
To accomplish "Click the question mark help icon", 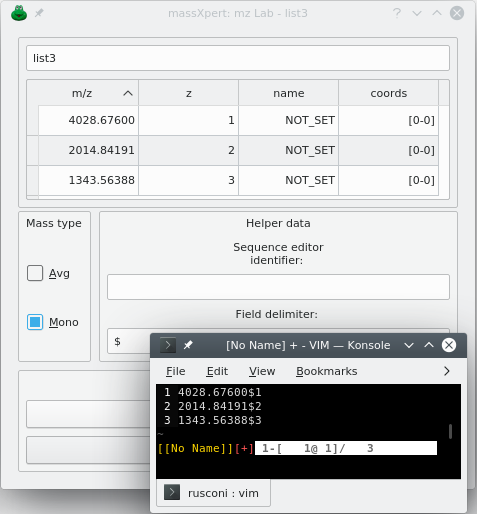I will 397,13.
